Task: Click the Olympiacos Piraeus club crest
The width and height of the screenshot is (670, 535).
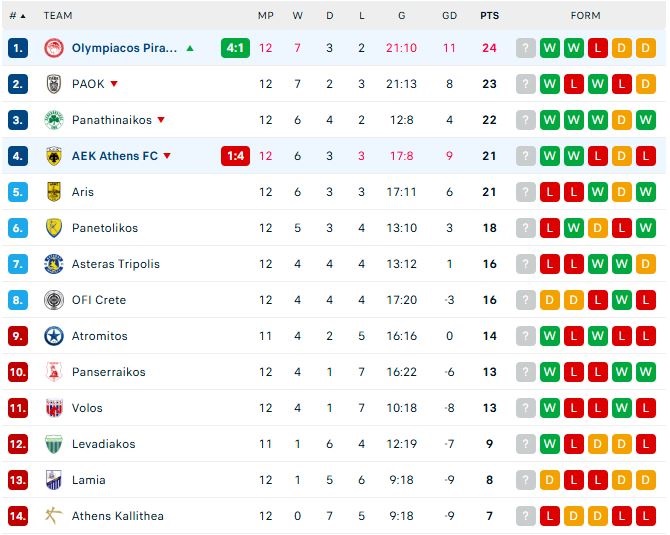Action: 54,48
